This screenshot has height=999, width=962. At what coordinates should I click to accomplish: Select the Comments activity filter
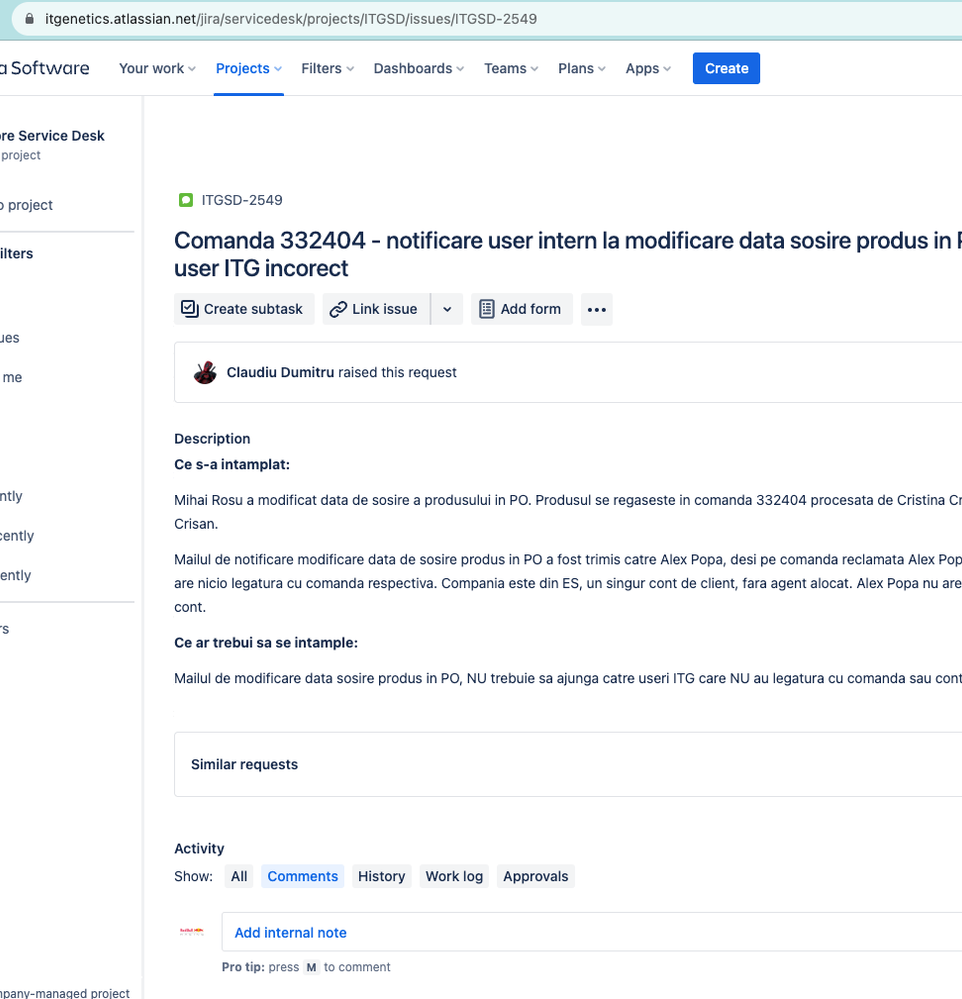pos(303,876)
